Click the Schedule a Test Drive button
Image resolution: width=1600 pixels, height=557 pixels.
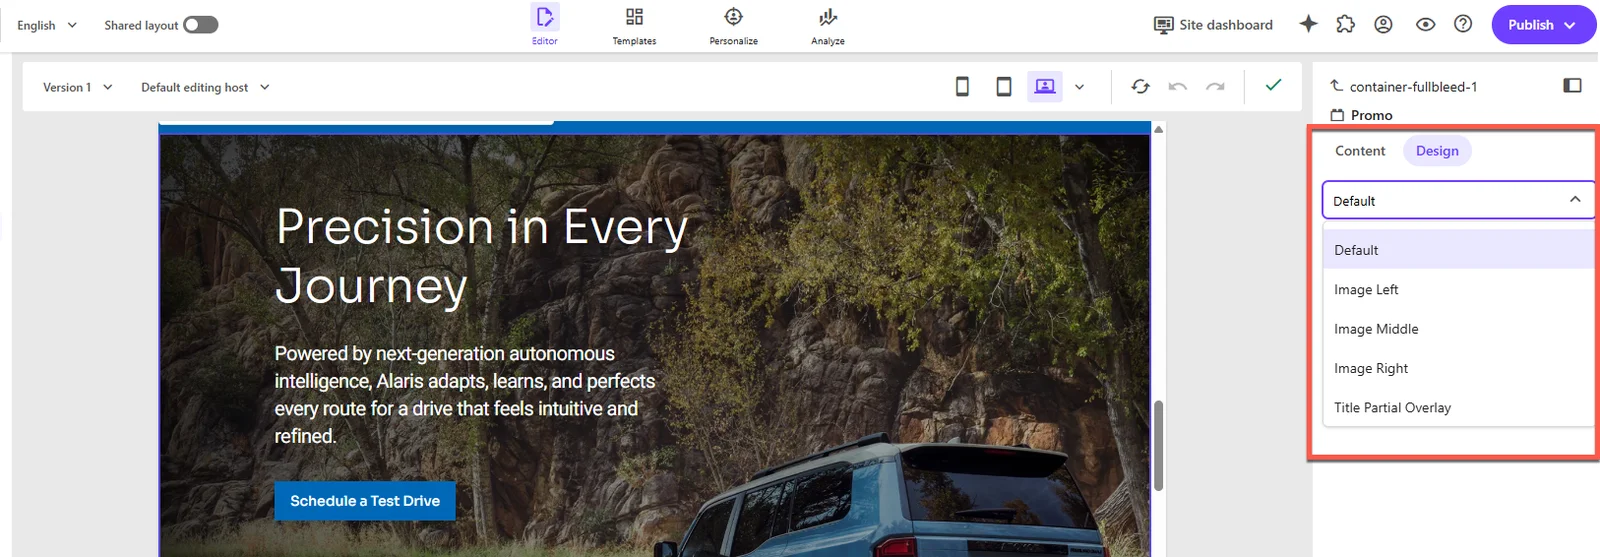point(365,501)
